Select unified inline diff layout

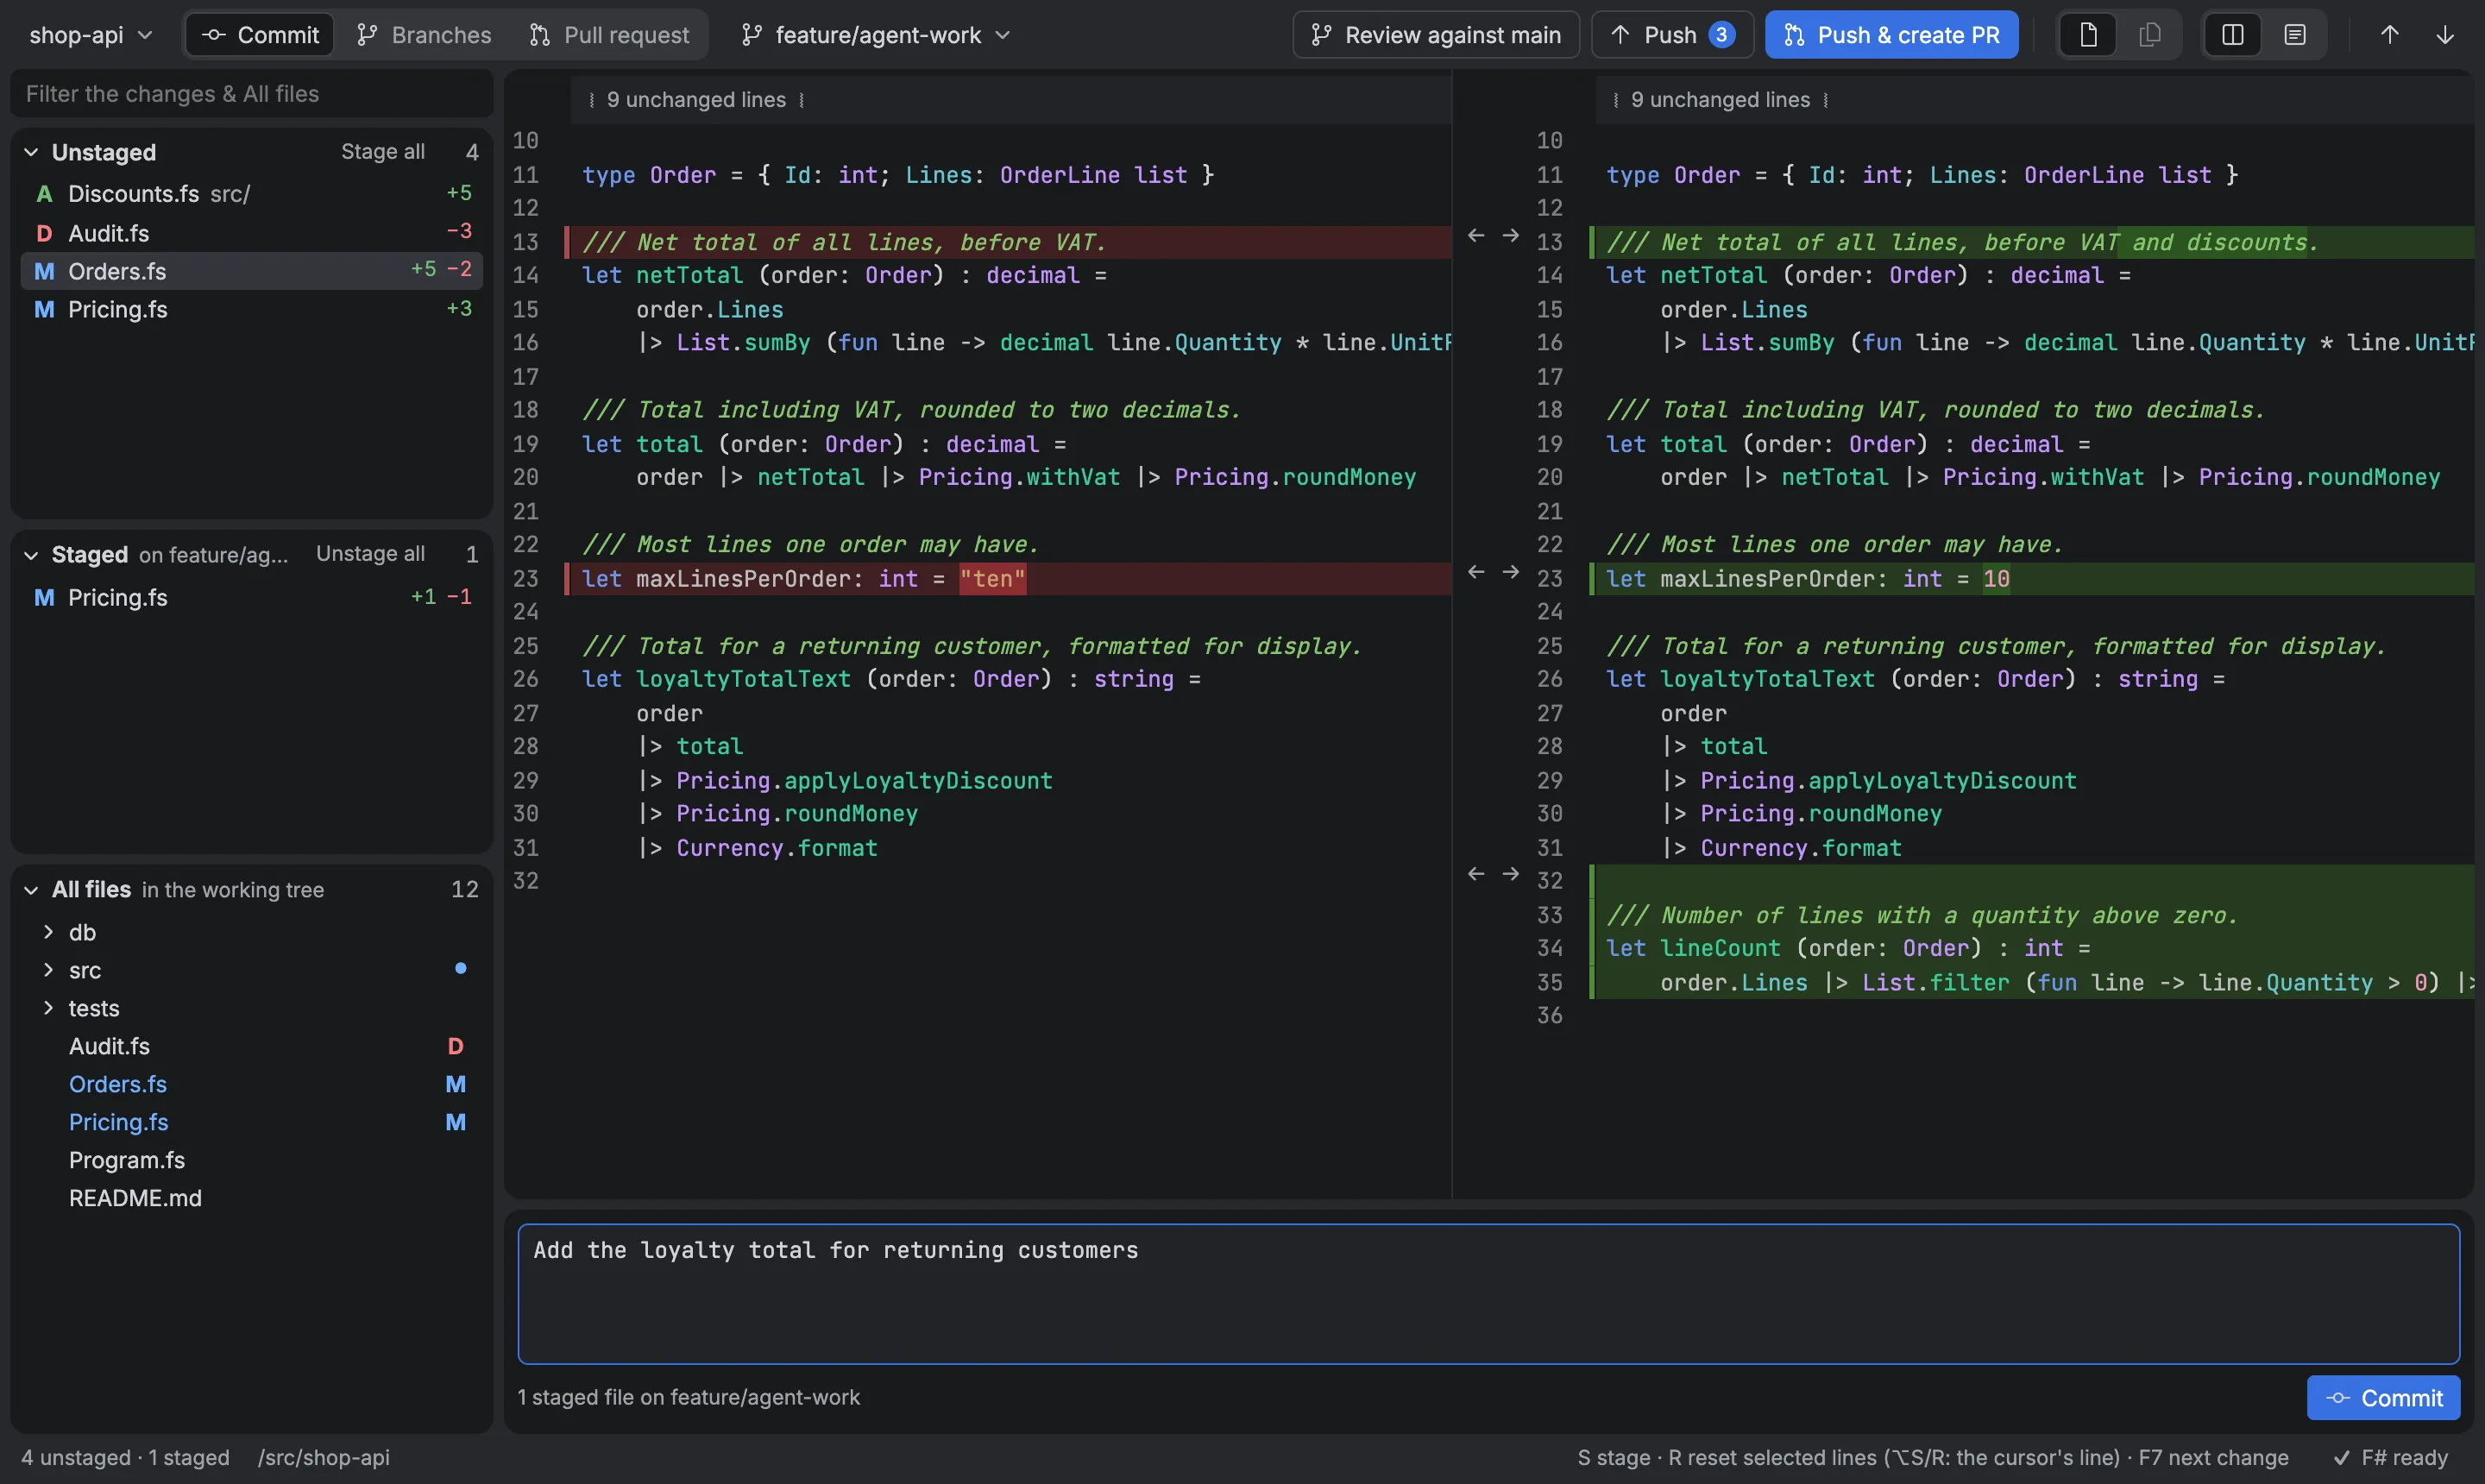click(2295, 35)
